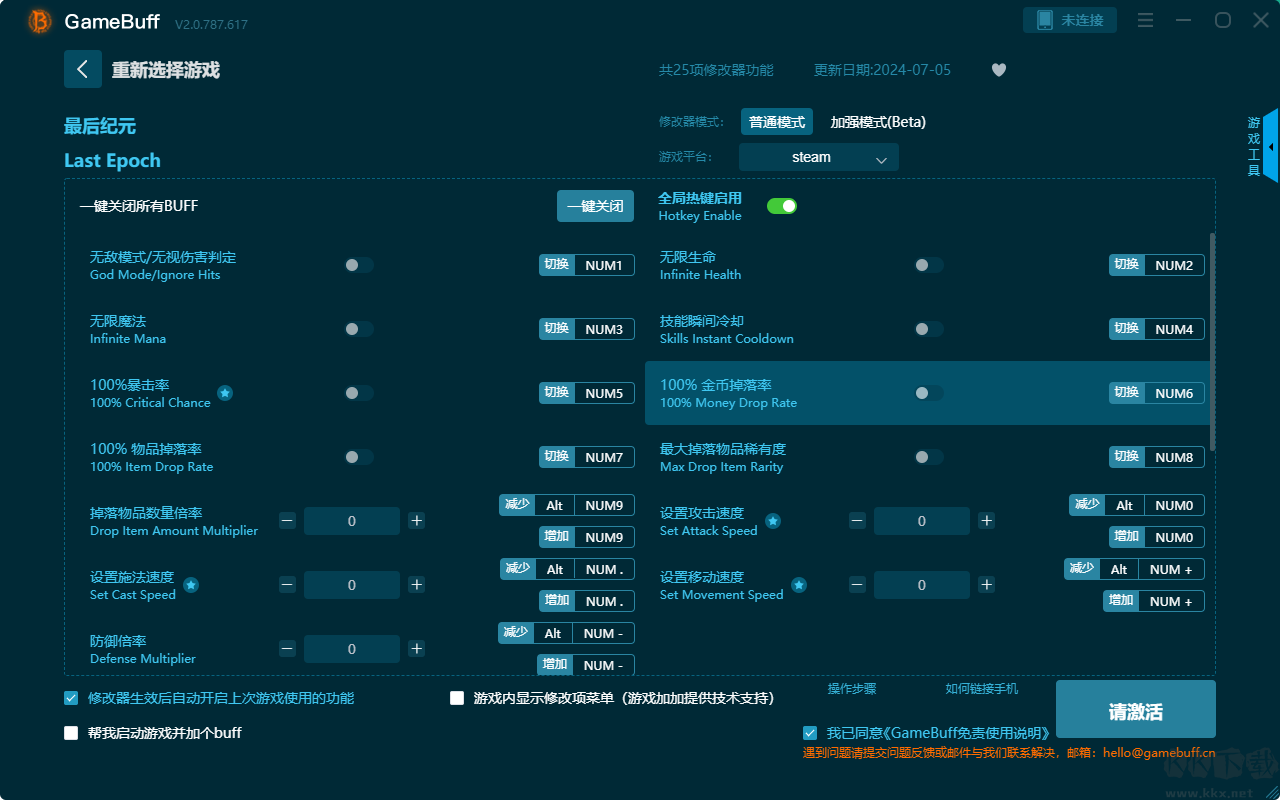Click the Alt key for 减少 Attack Speed
This screenshot has height=800, width=1280.
(1125, 505)
